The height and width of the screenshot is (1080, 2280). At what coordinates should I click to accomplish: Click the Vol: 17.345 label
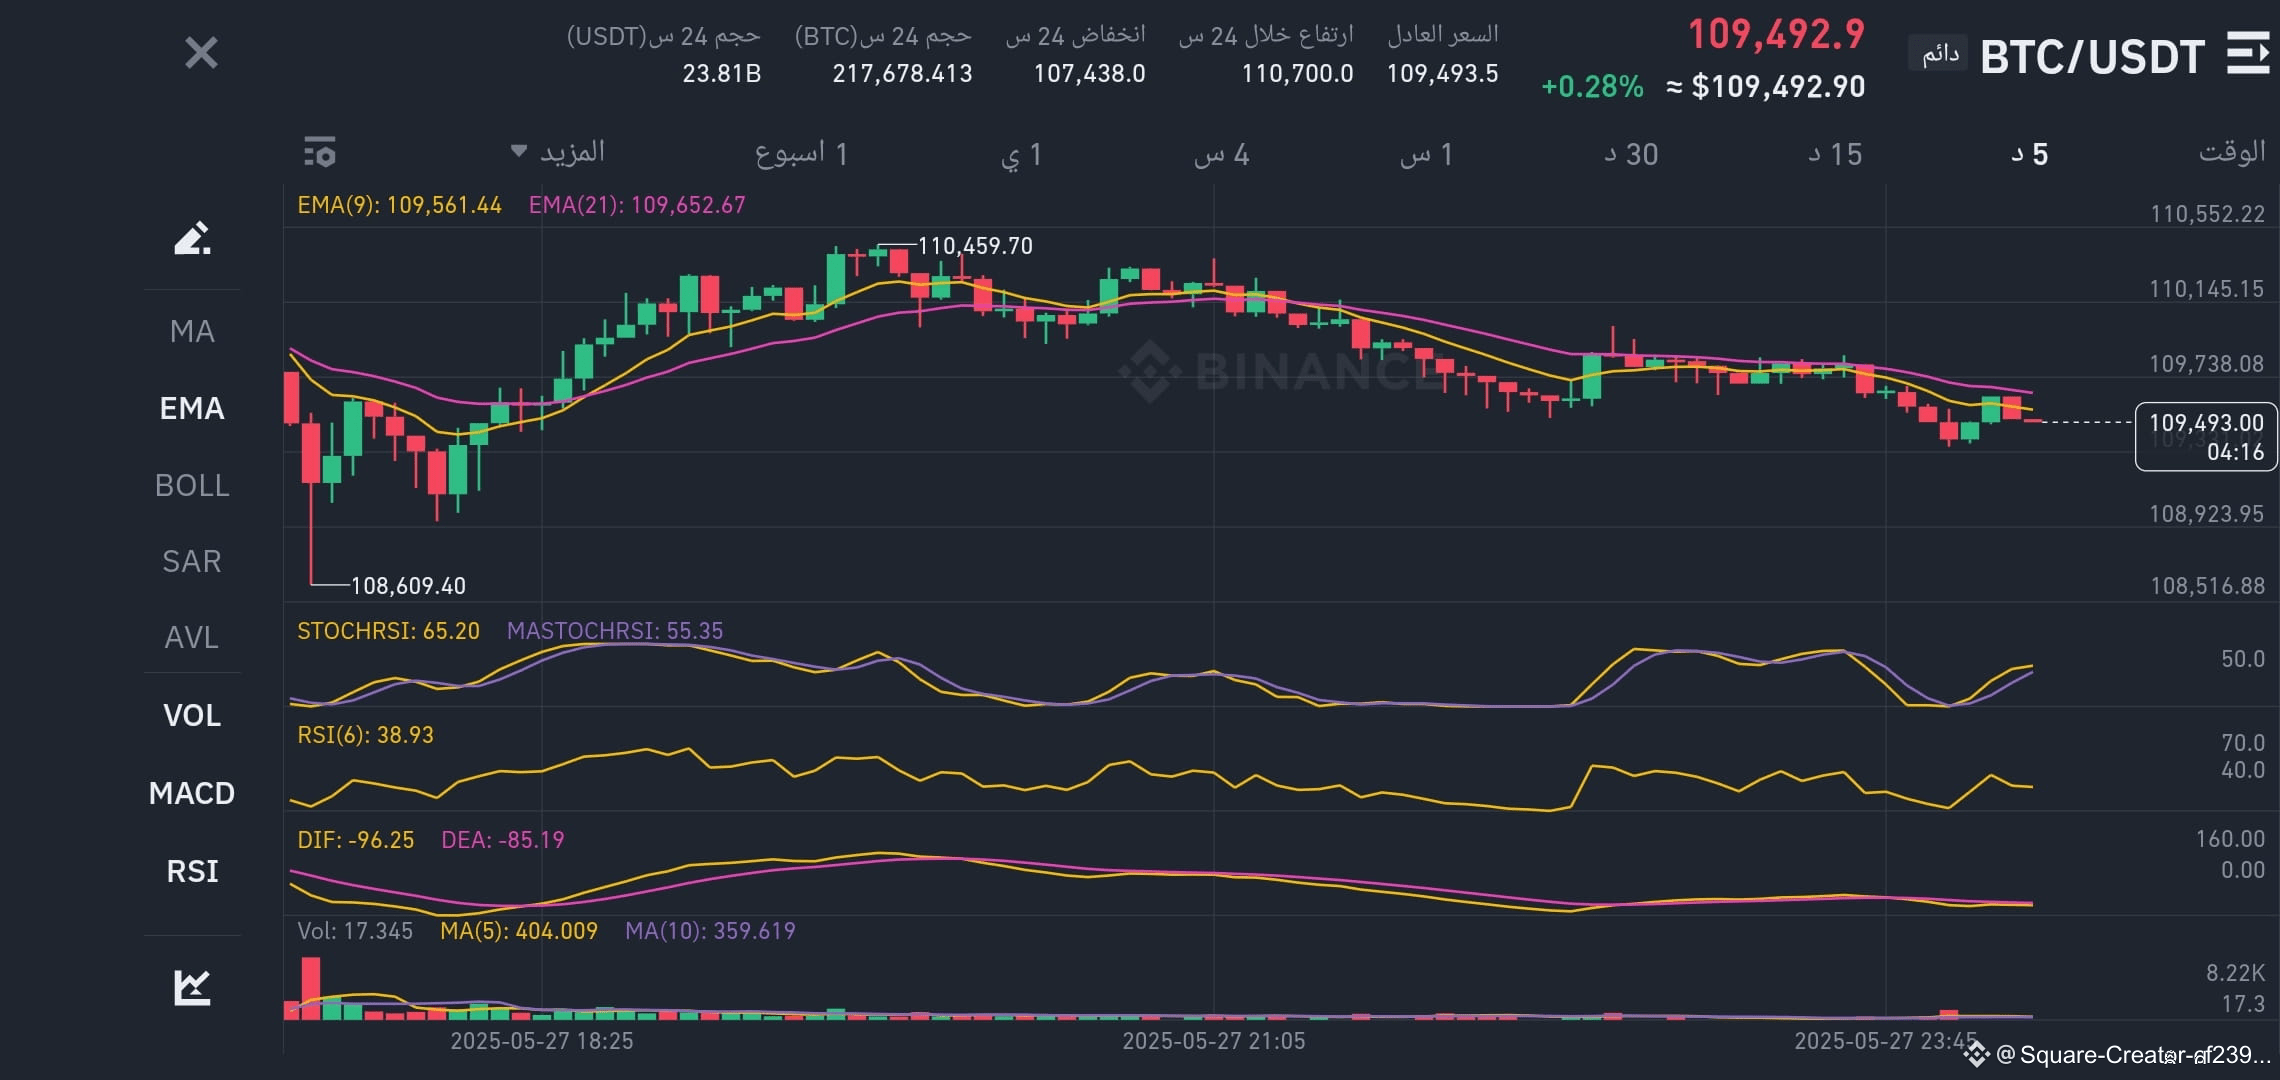pyautogui.click(x=354, y=931)
